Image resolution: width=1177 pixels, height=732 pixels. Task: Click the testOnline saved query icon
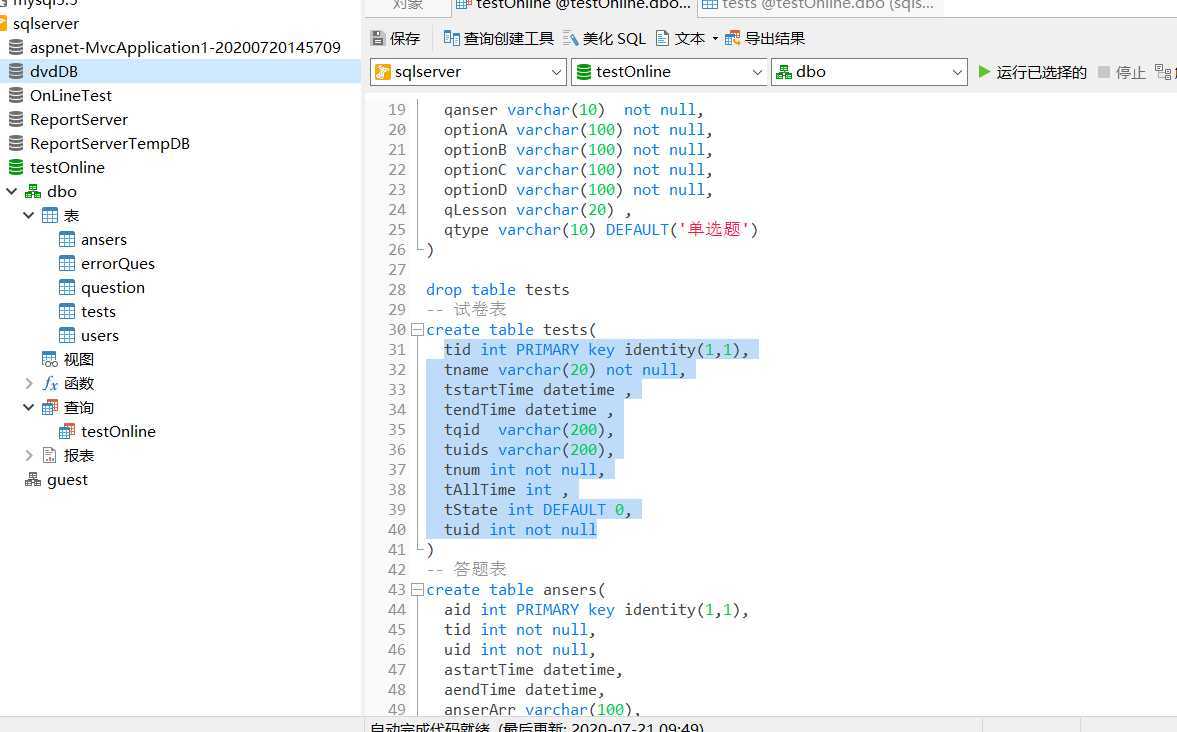(67, 432)
